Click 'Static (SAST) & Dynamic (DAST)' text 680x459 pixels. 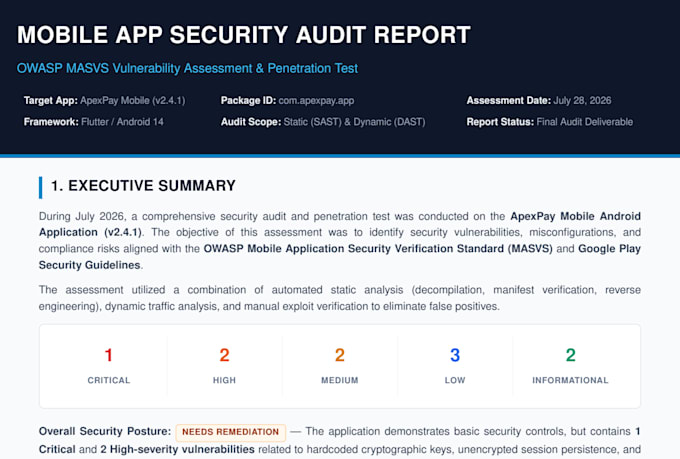(x=354, y=122)
